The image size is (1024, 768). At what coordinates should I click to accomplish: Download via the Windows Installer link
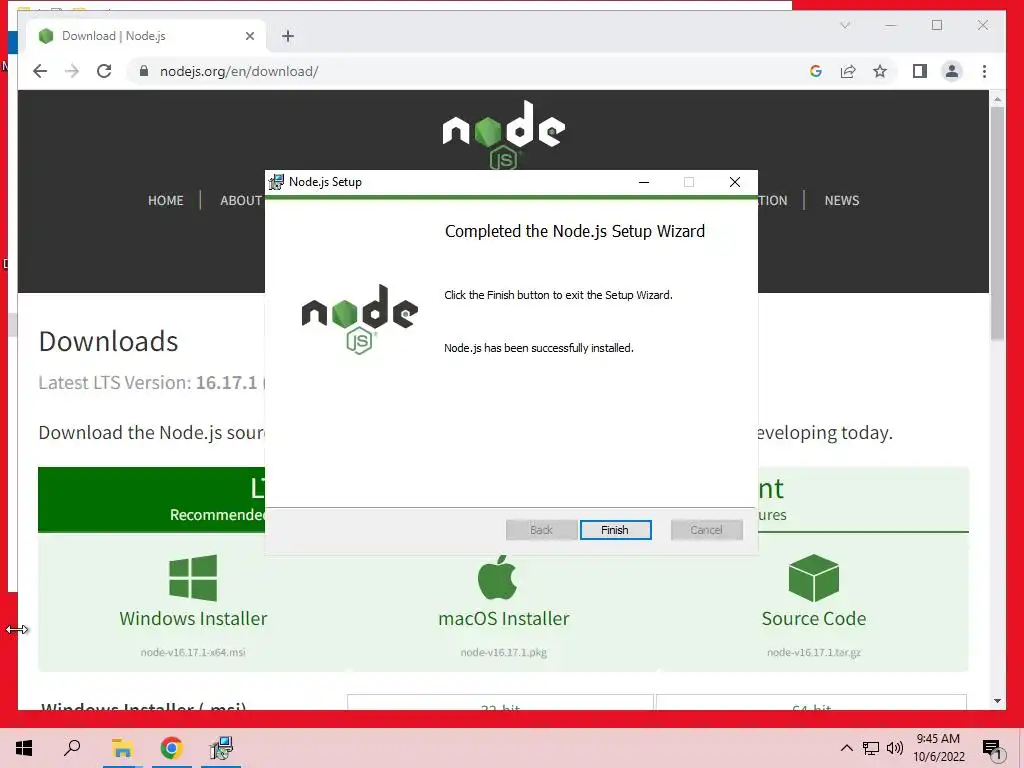[x=193, y=618]
